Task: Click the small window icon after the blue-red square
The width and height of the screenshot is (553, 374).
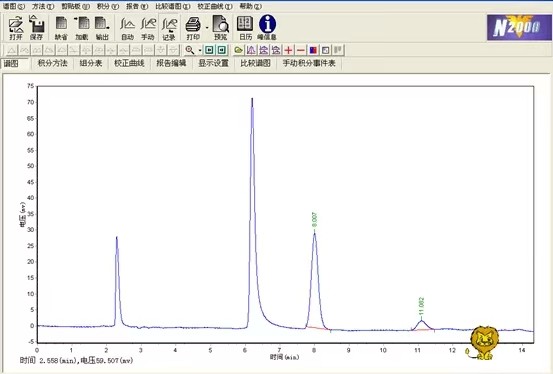Action: click(x=326, y=50)
